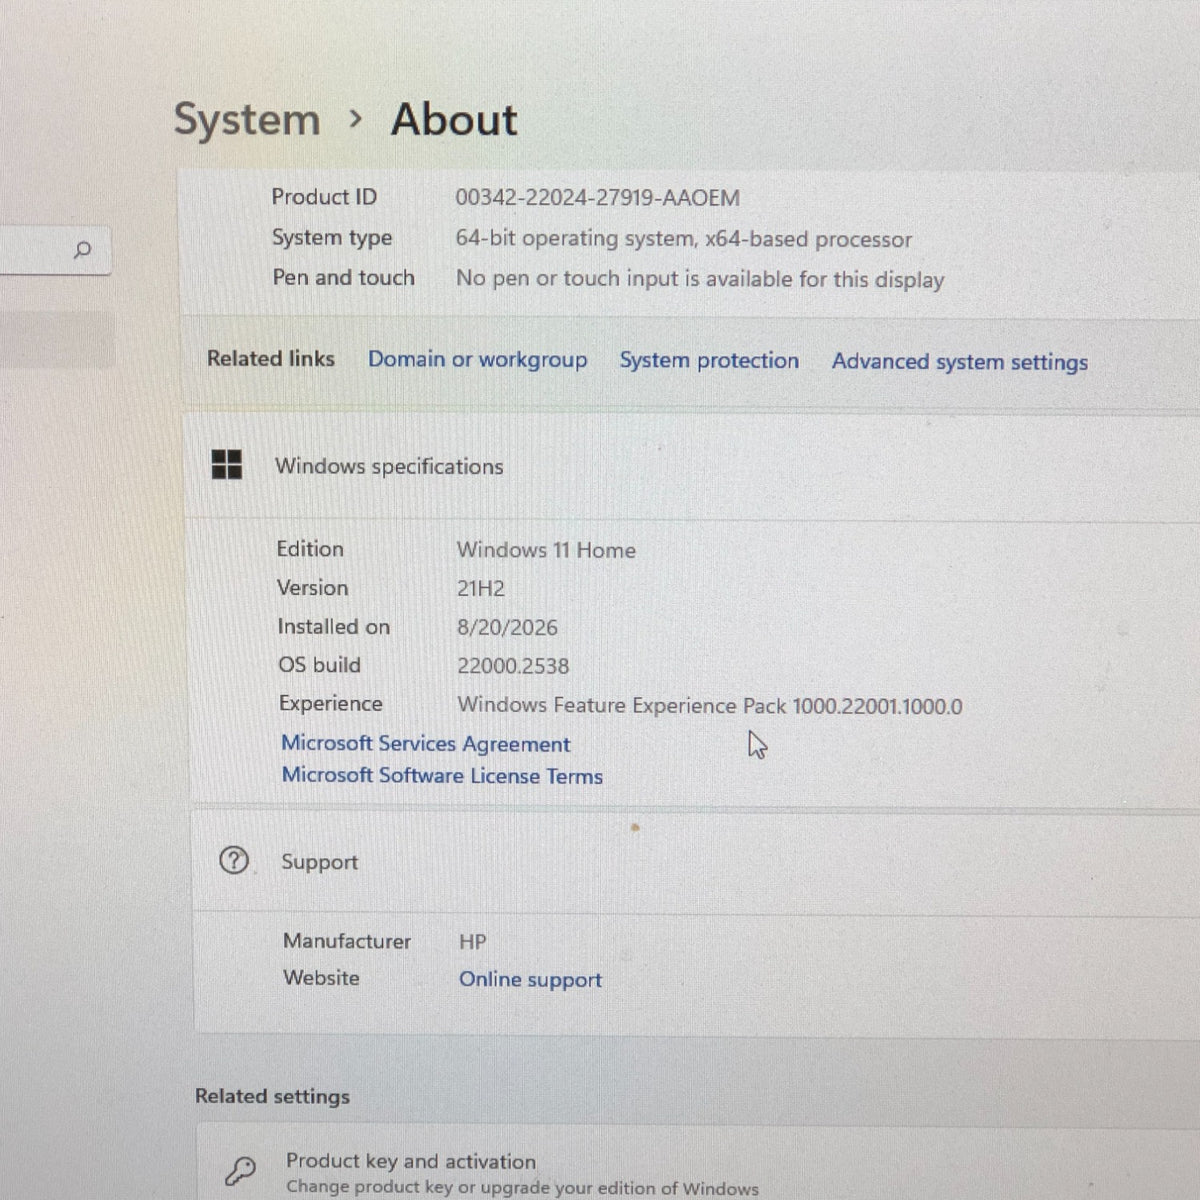1200x1200 pixels.
Task: Click the search magnifier icon
Action: 83,250
